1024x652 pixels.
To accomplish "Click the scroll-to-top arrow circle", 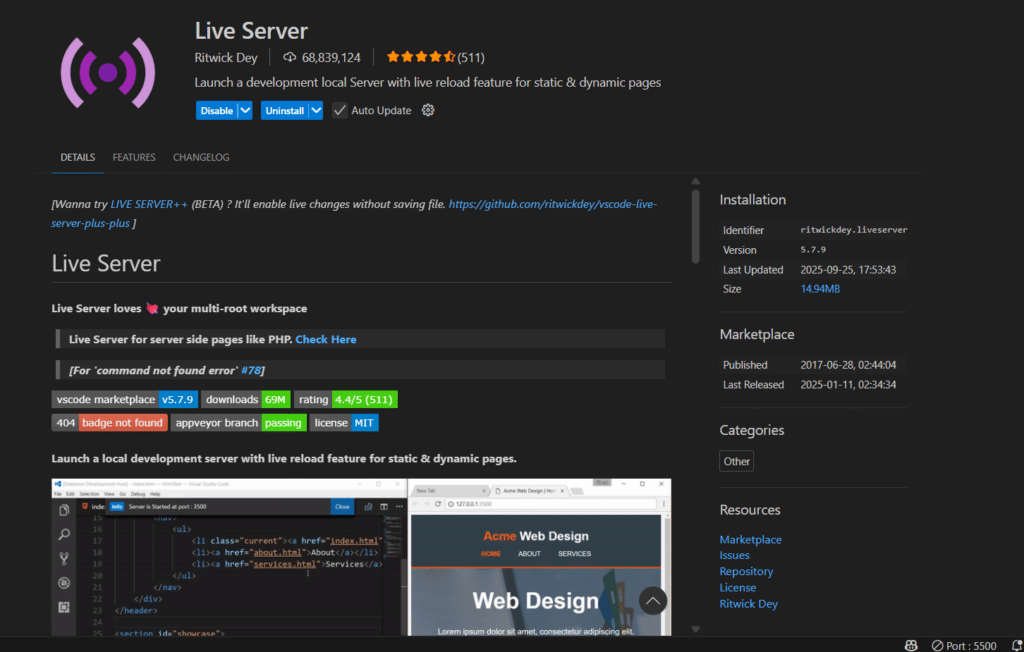I will (x=652, y=600).
